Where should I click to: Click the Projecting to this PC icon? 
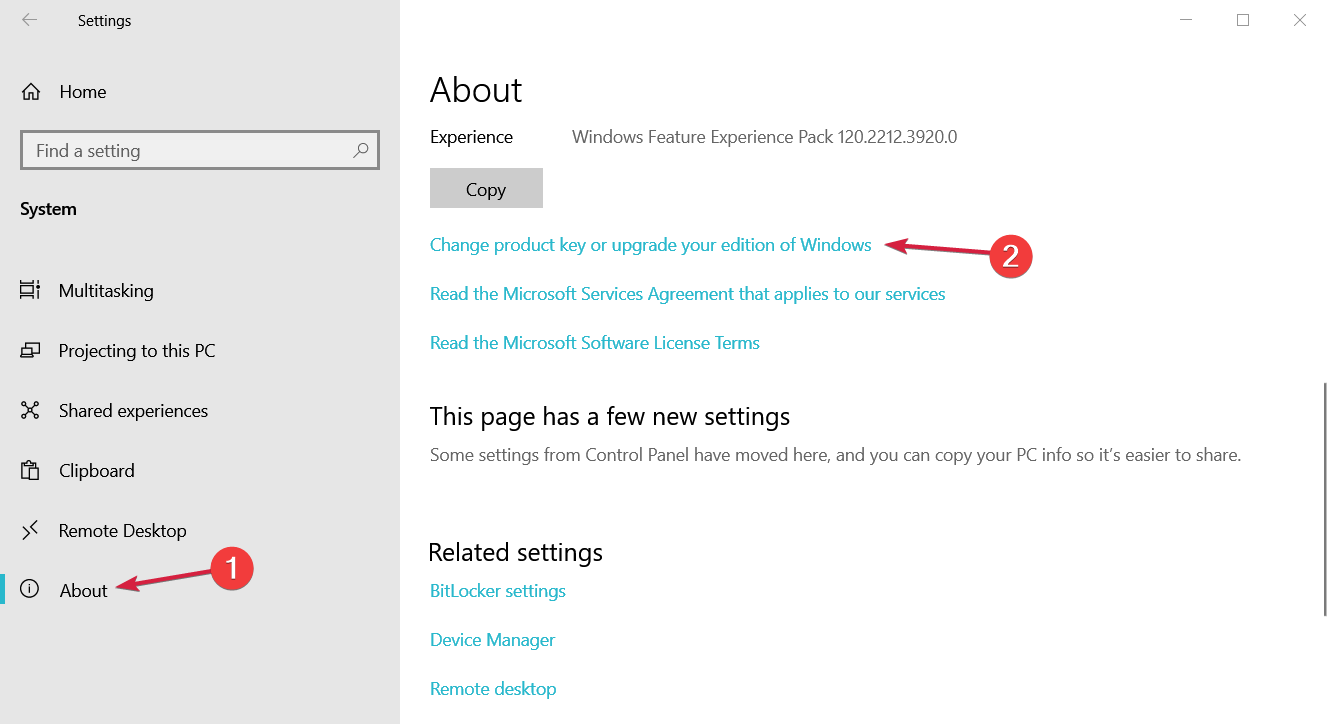30,350
